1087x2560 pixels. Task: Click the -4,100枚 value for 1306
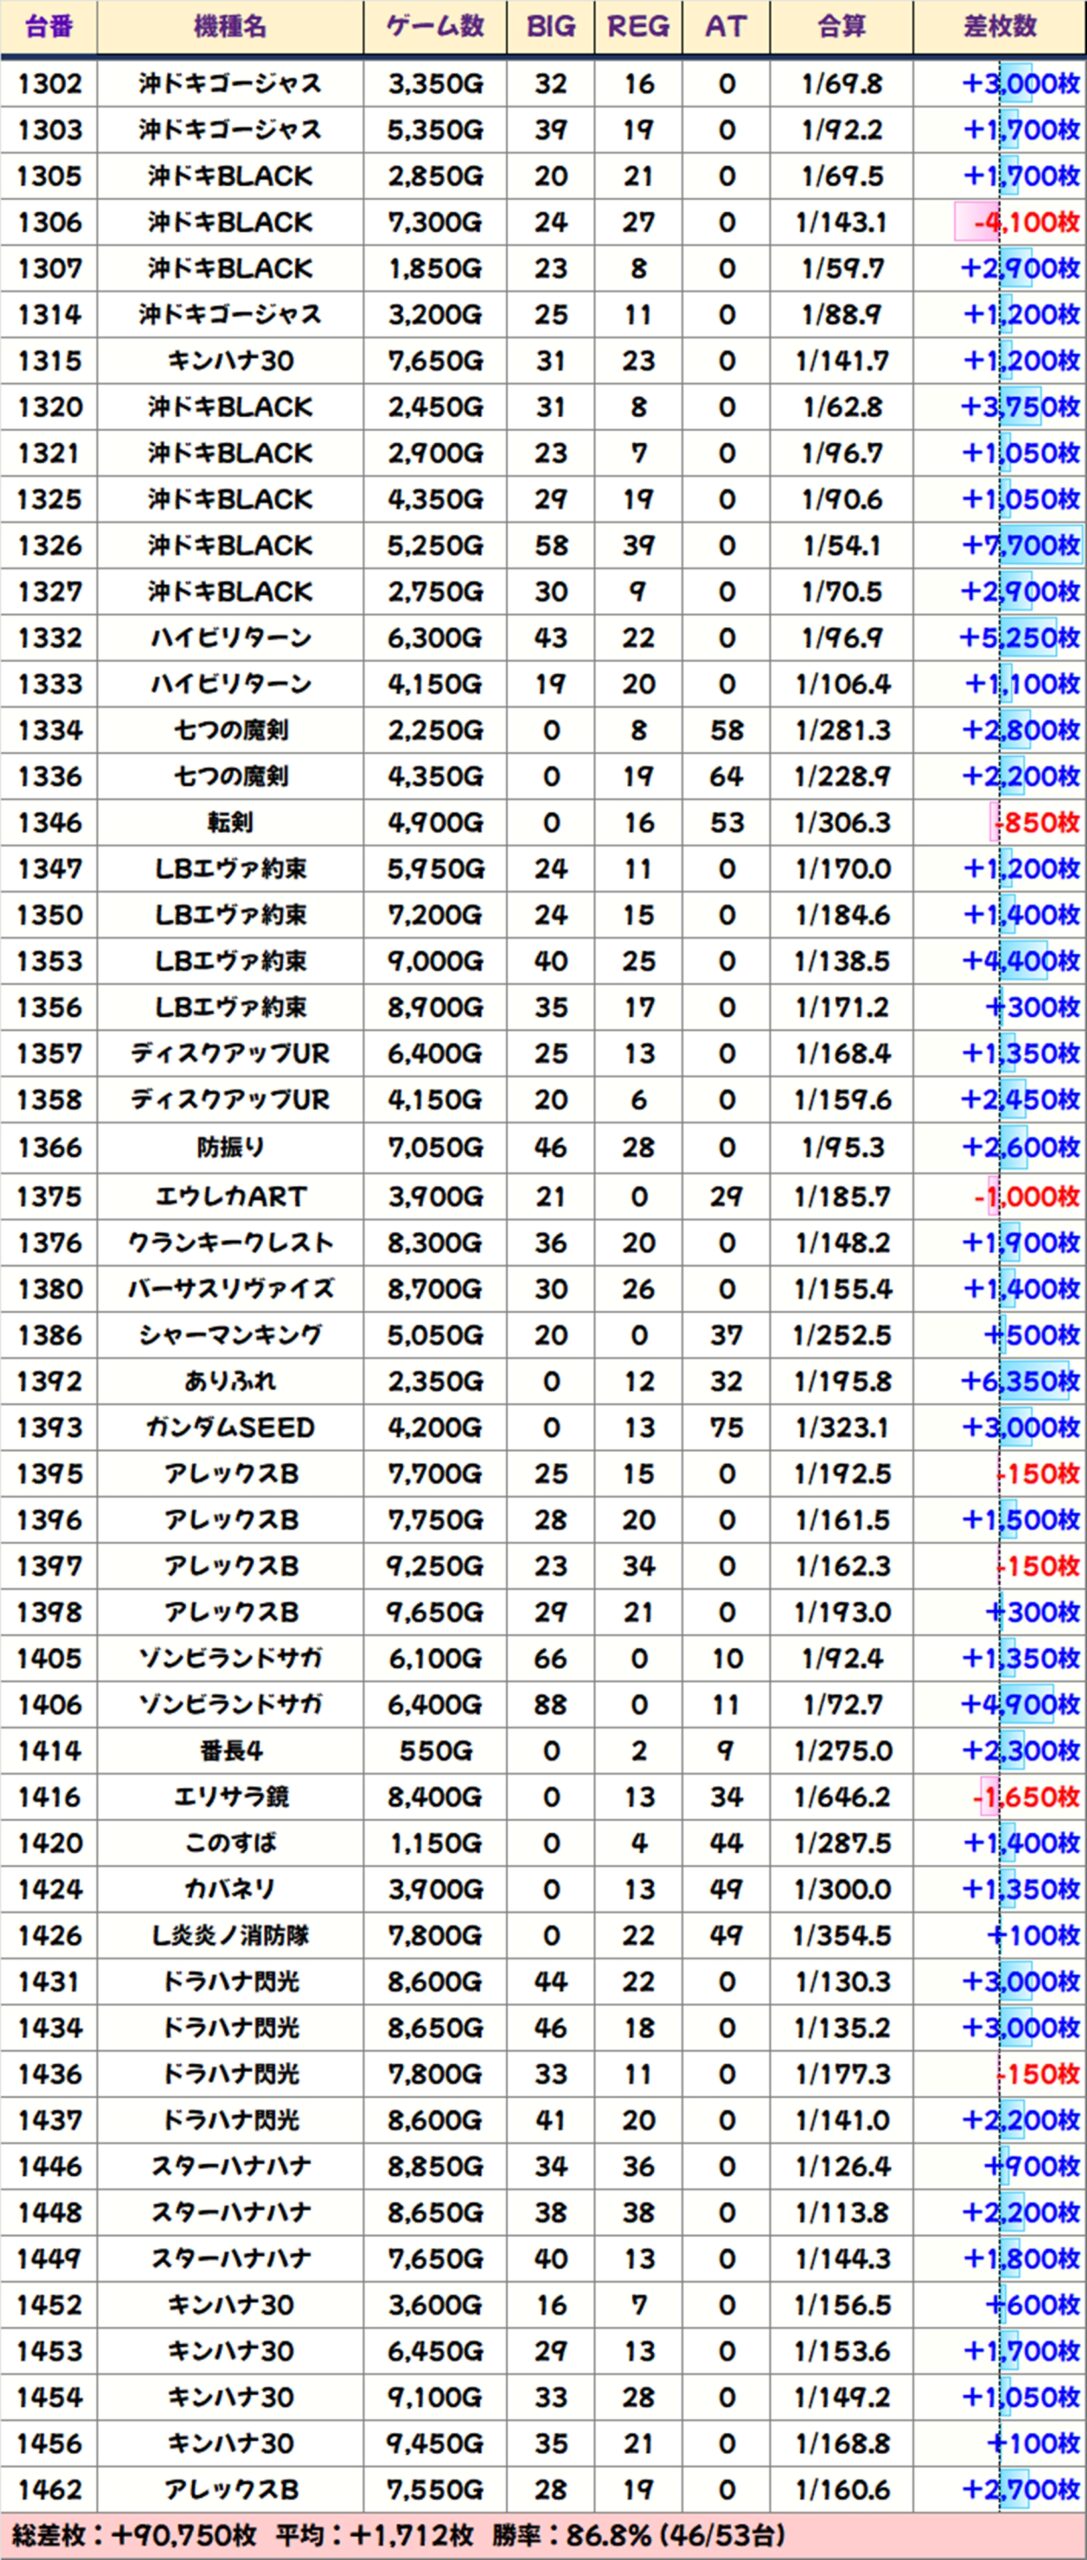point(1025,222)
